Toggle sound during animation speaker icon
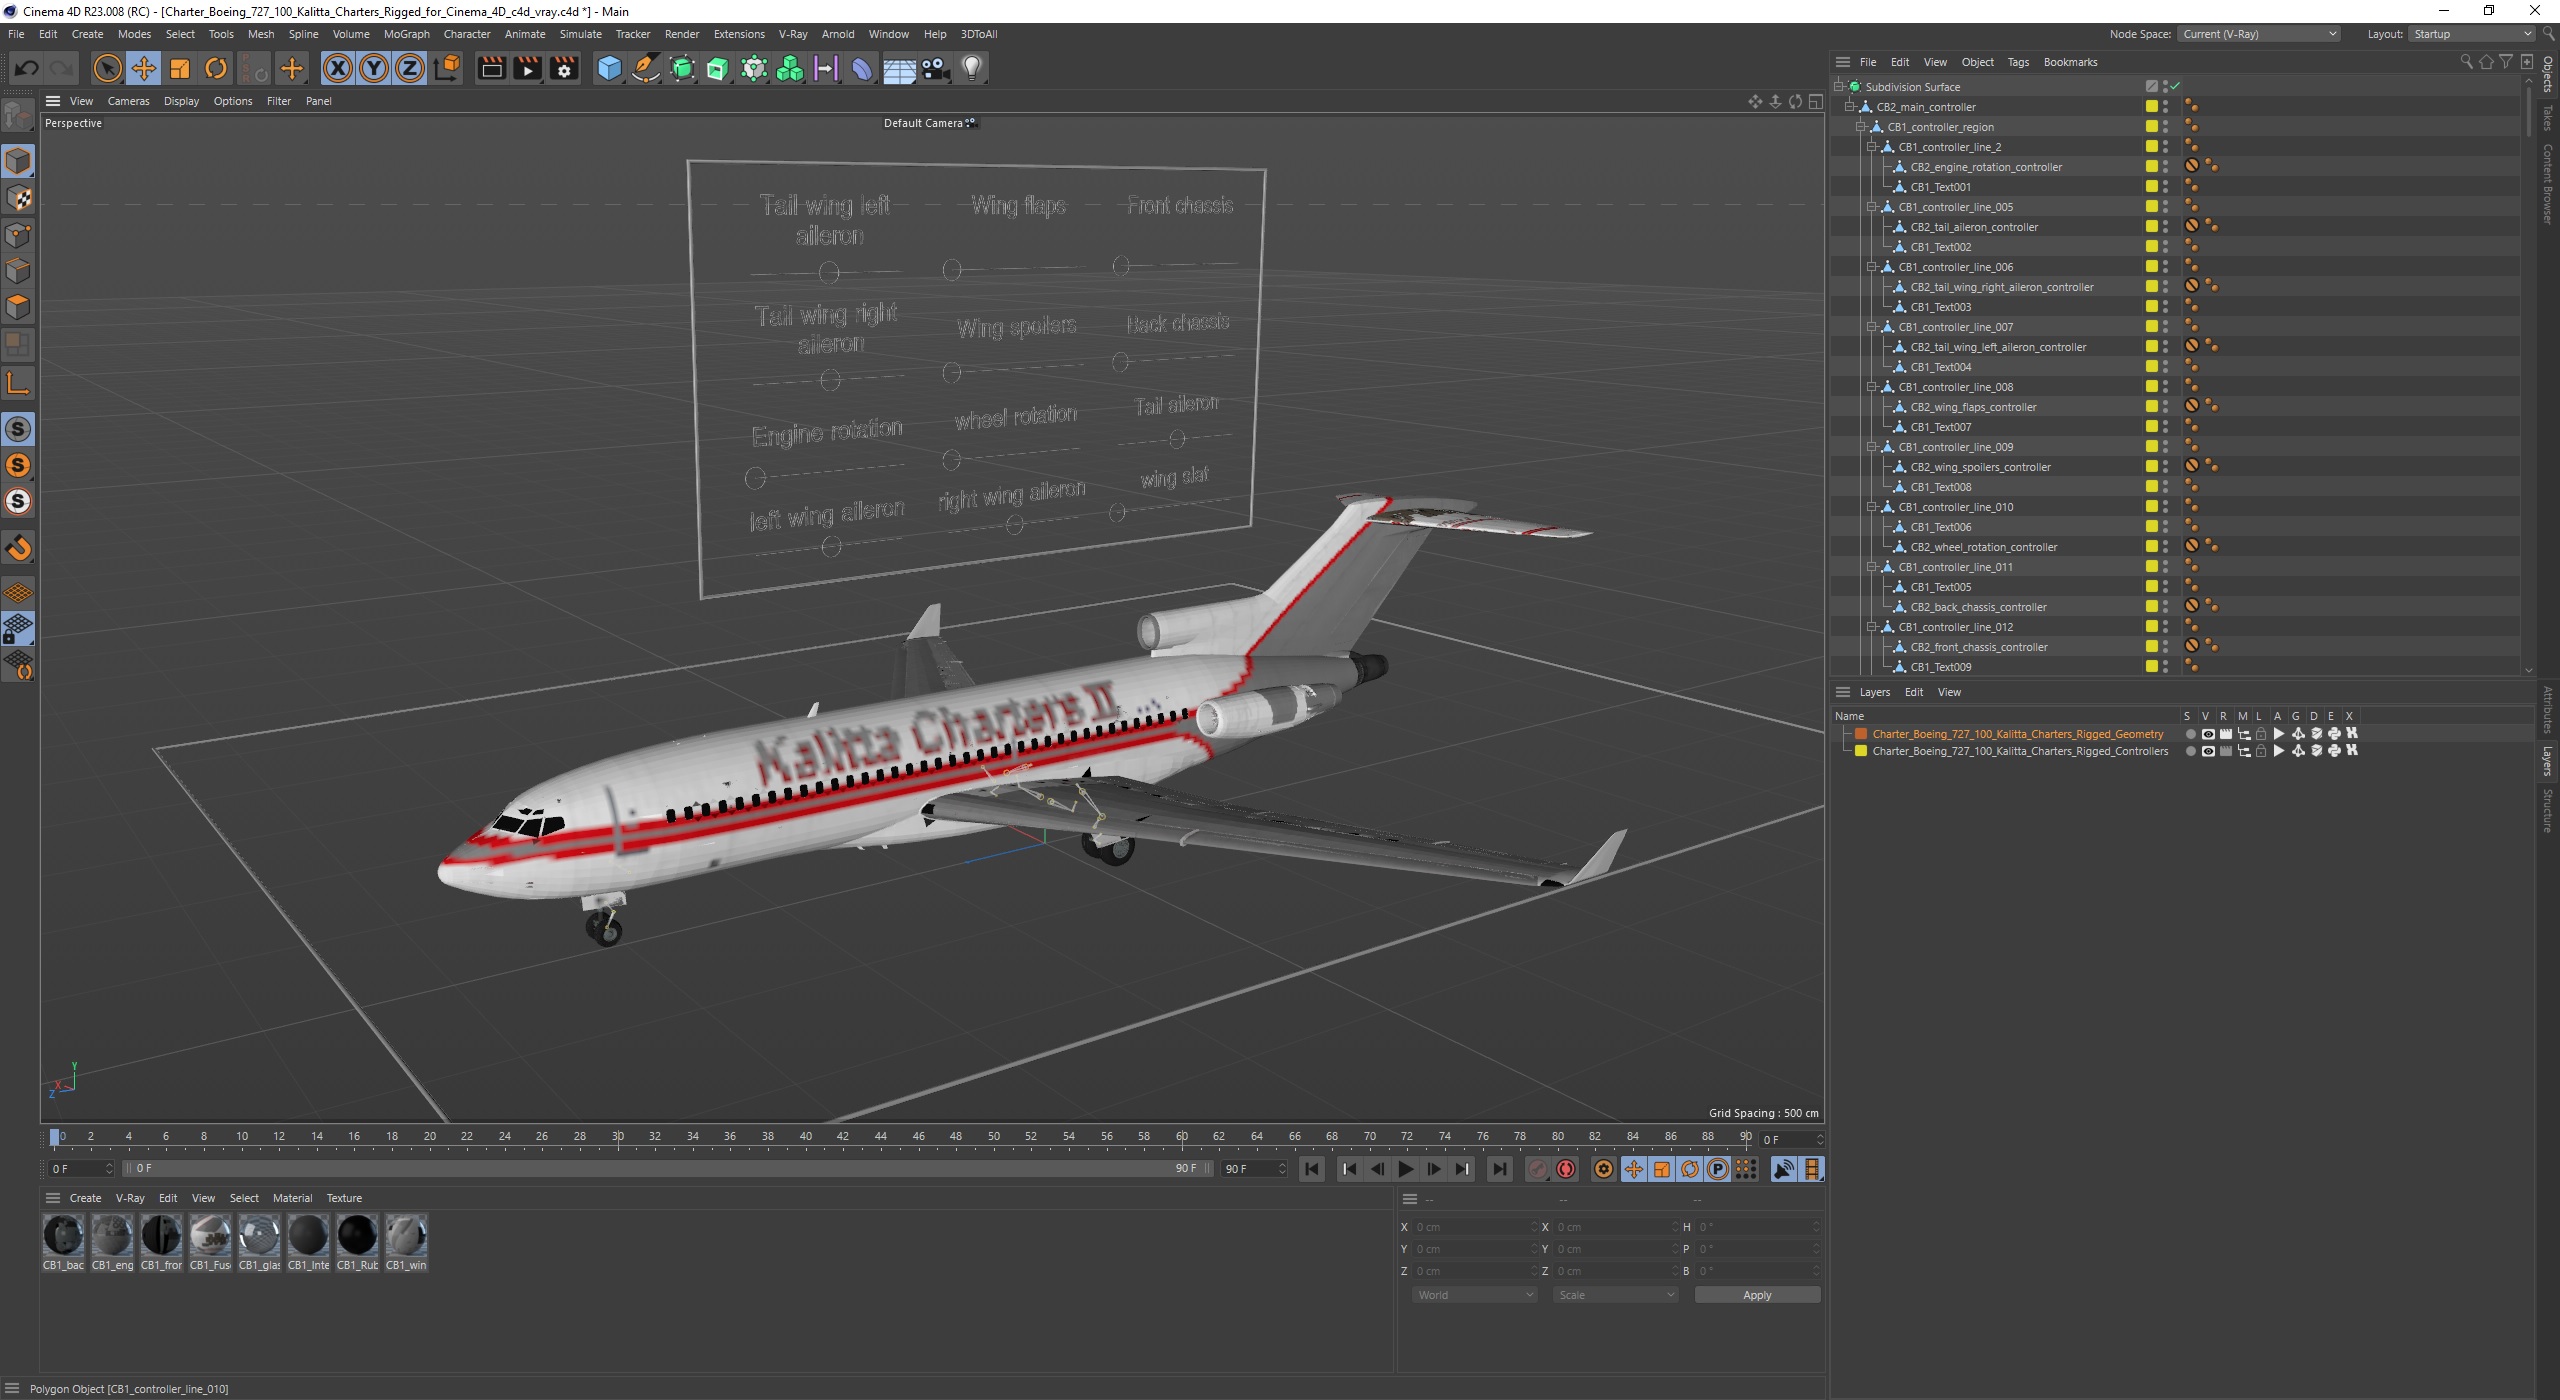2560x1400 pixels. [x=1783, y=1169]
